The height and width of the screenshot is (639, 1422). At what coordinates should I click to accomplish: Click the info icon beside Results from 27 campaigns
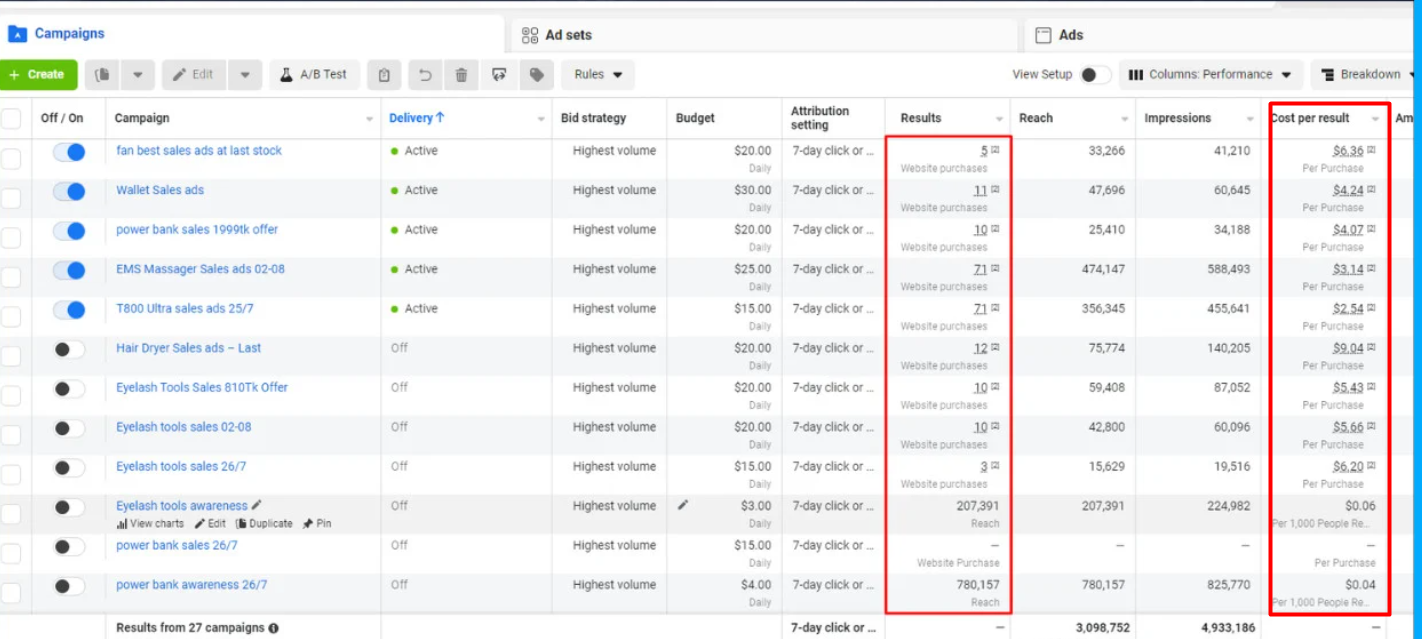pos(273,628)
